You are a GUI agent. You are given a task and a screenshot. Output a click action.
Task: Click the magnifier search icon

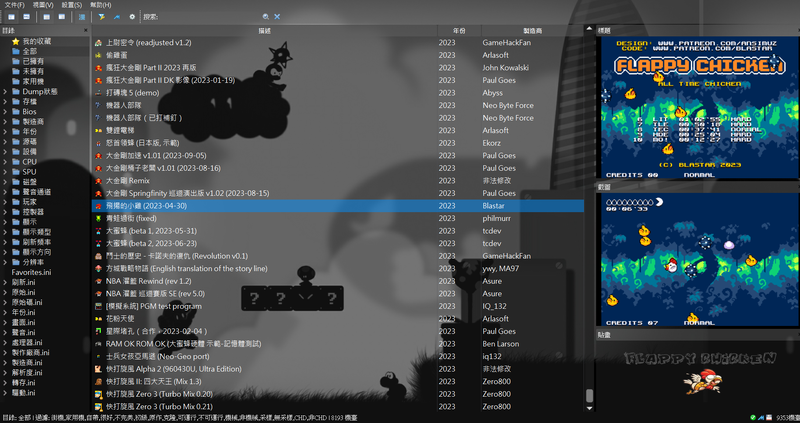tap(266, 17)
